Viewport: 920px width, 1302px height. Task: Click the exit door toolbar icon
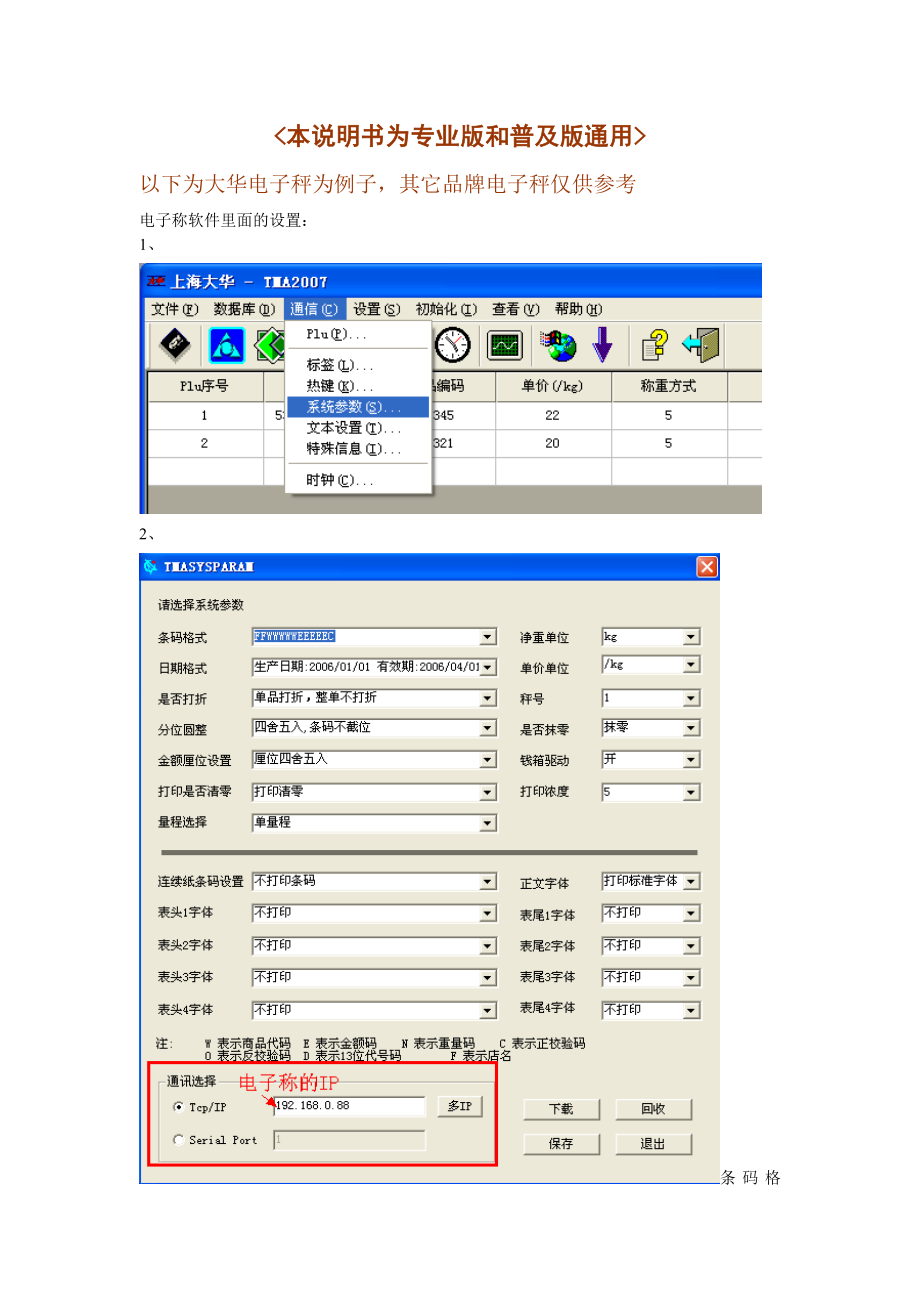point(702,345)
